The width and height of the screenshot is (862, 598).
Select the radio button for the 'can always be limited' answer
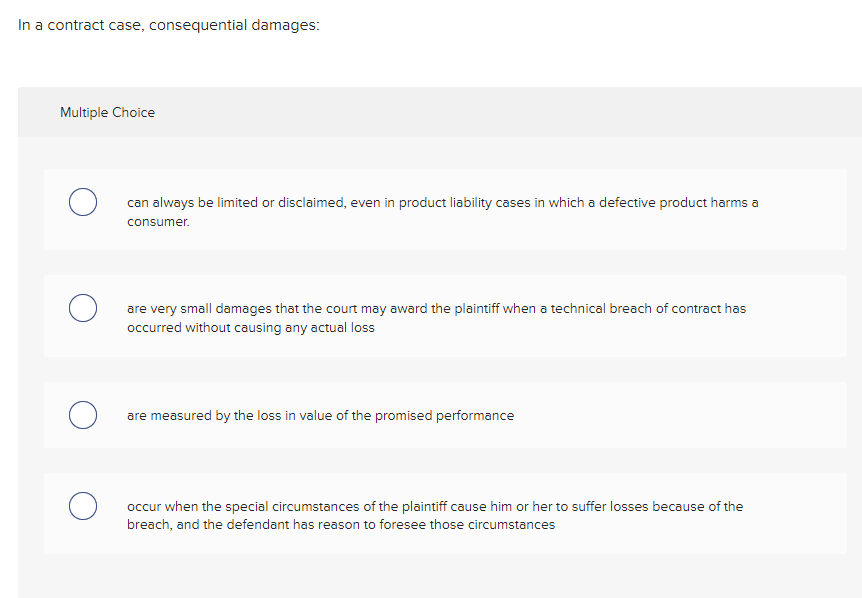[x=83, y=202]
